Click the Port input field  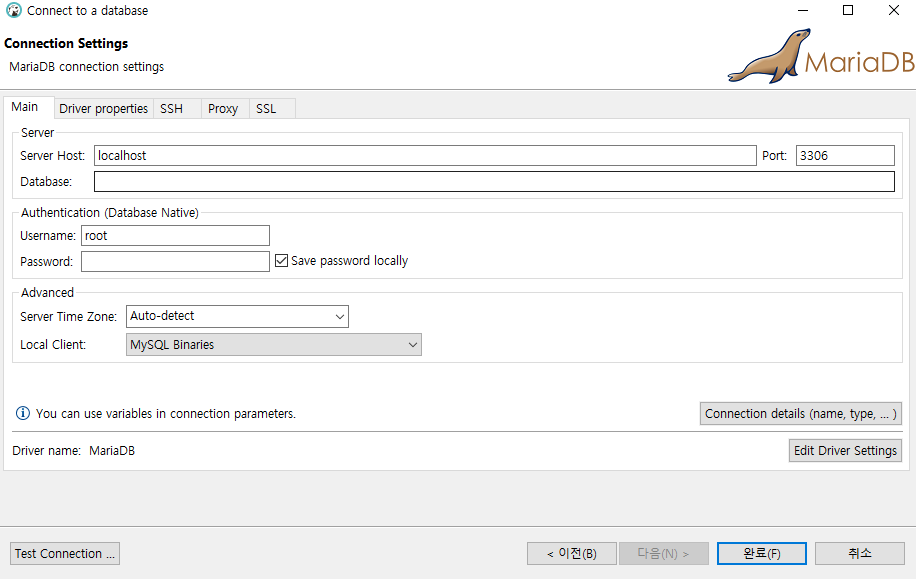click(845, 155)
